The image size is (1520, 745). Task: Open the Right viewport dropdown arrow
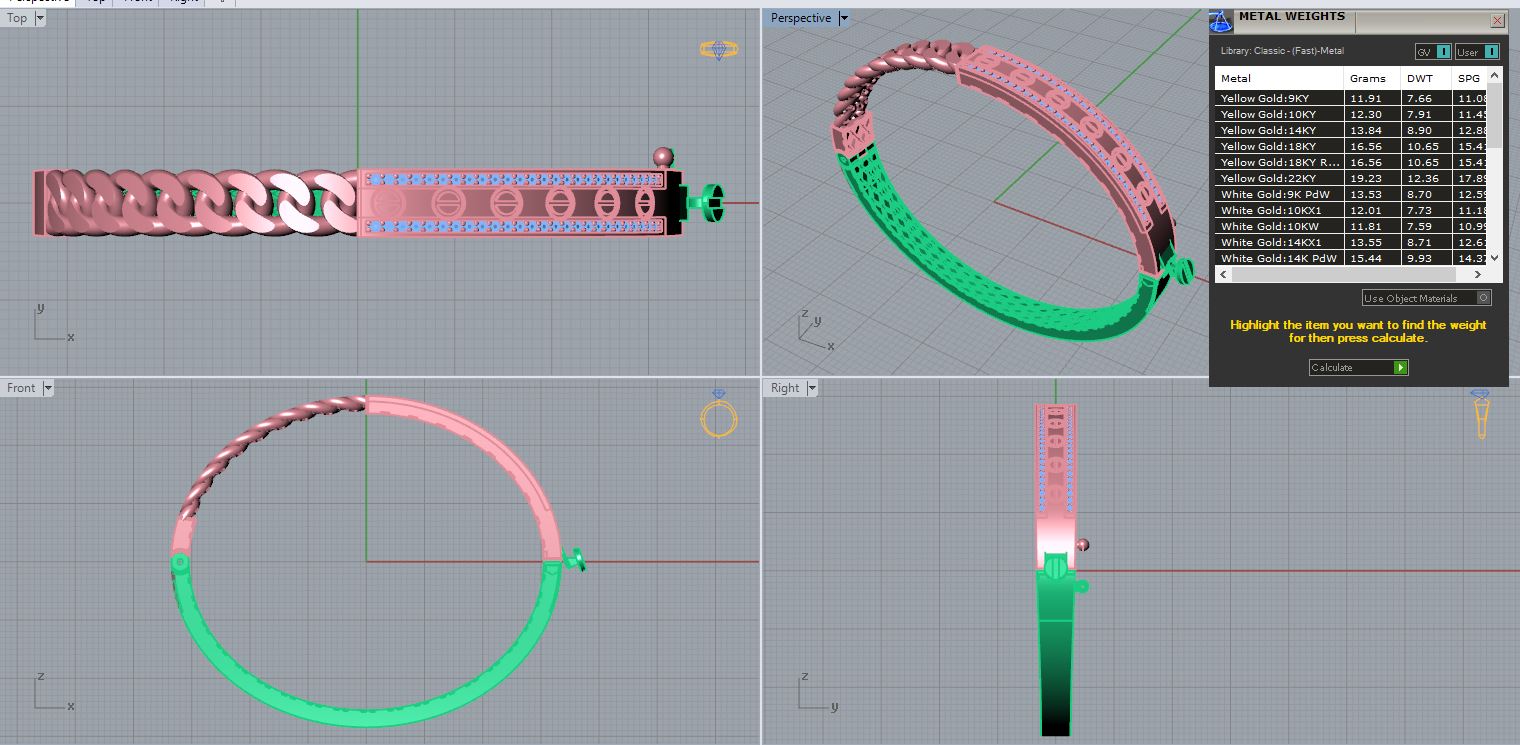tap(811, 388)
